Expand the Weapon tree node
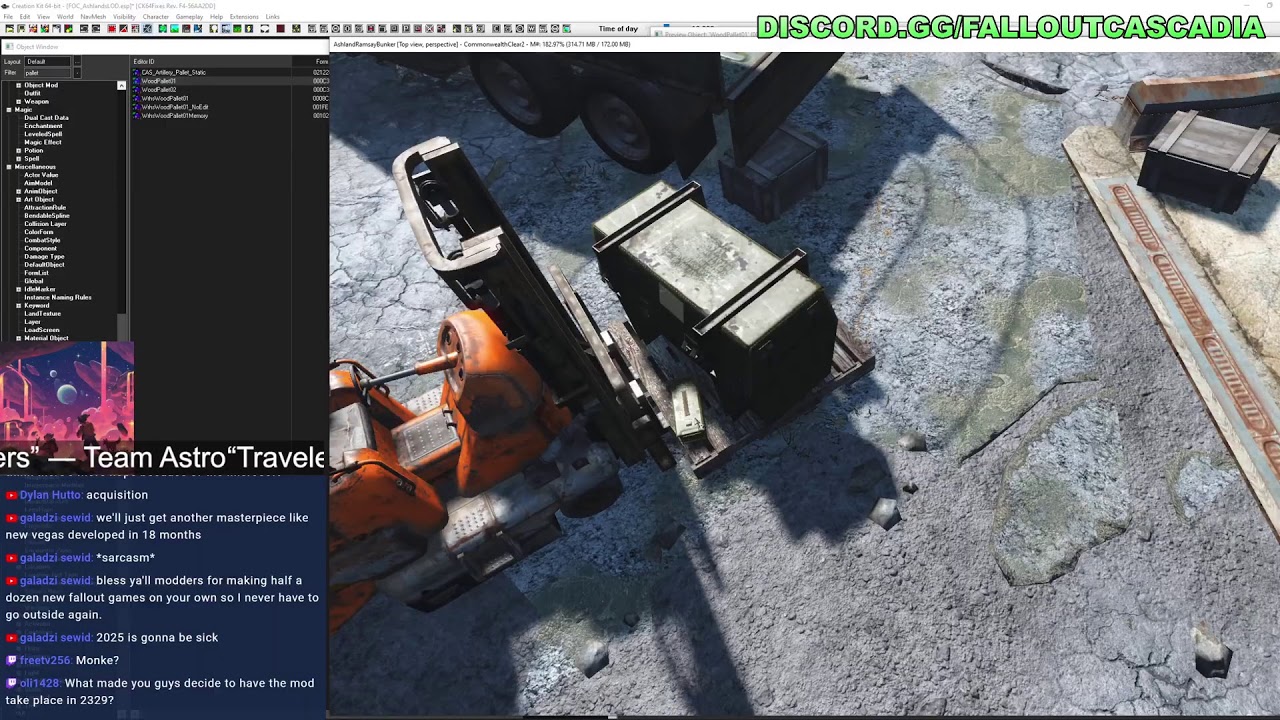This screenshot has width=1280, height=720. (x=18, y=101)
